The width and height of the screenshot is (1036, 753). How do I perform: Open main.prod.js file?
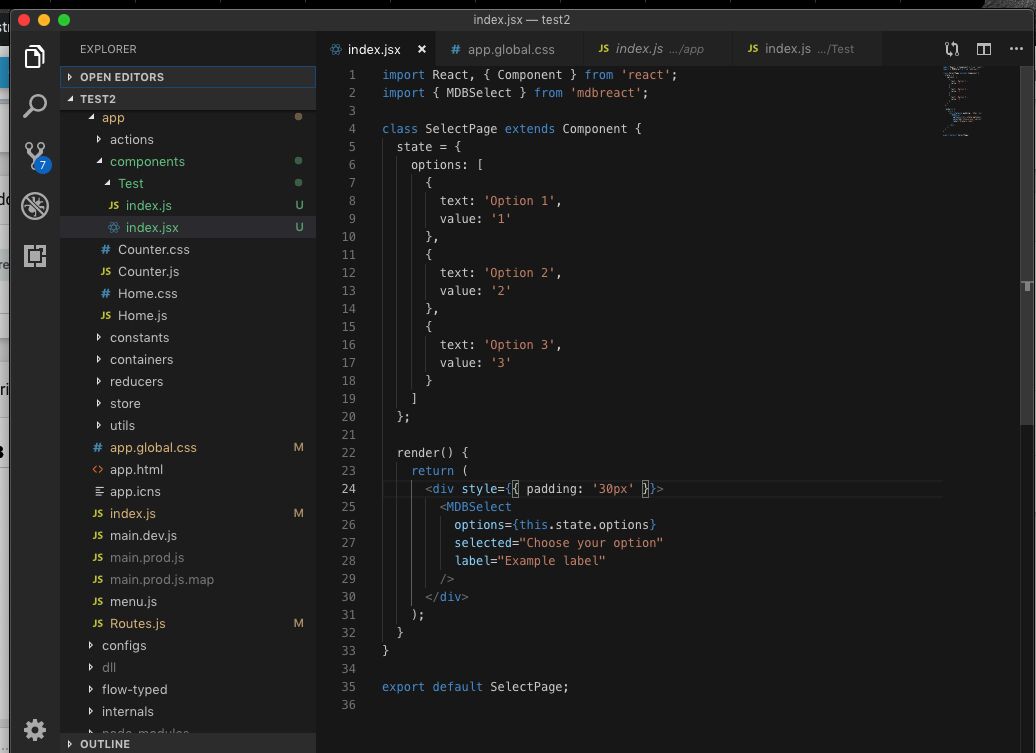point(188,557)
